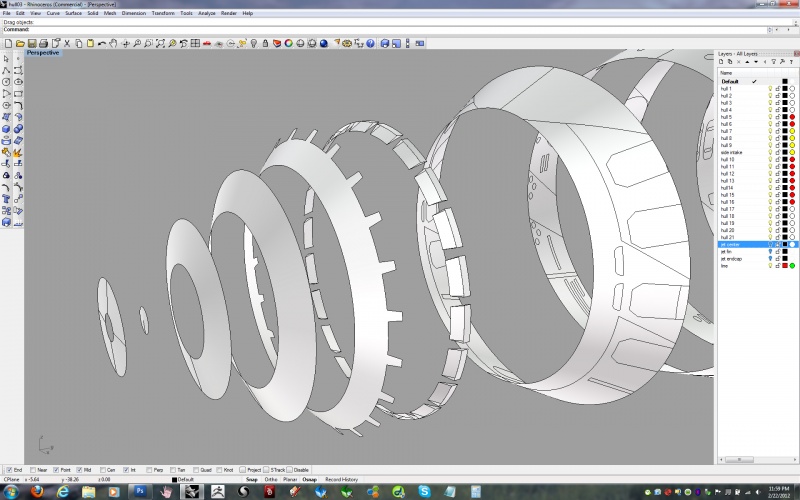The width and height of the screenshot is (800, 500).
Task: Select the Pan hand tool
Action: click(113, 43)
